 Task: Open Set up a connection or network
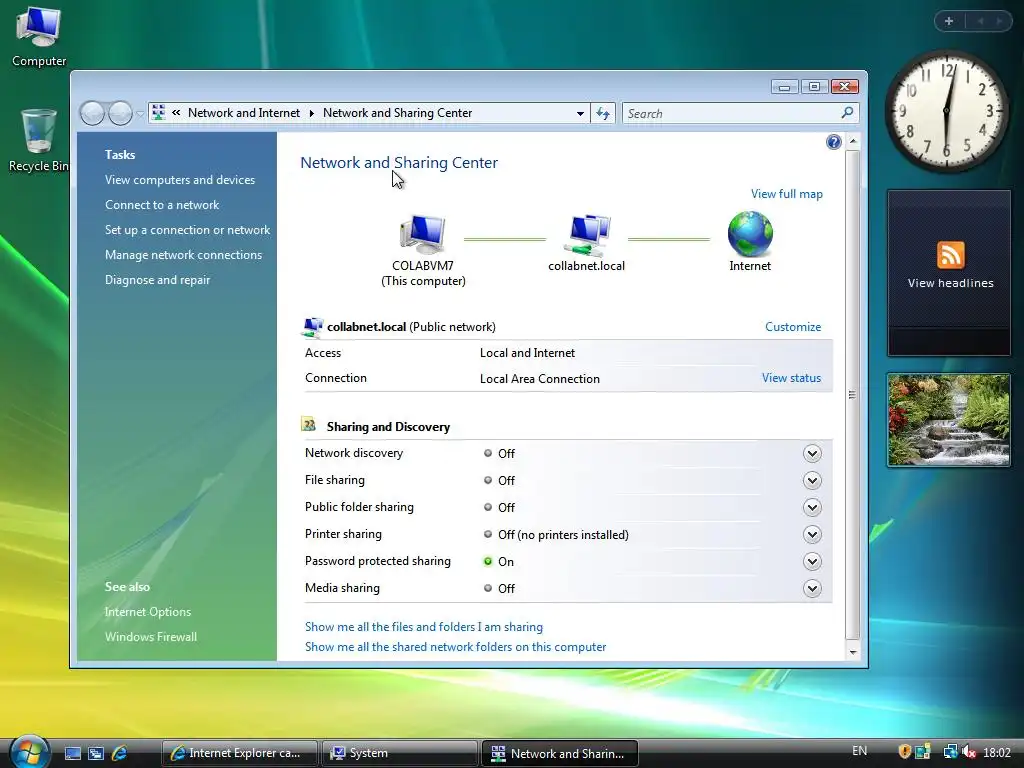pyautogui.click(x=187, y=230)
